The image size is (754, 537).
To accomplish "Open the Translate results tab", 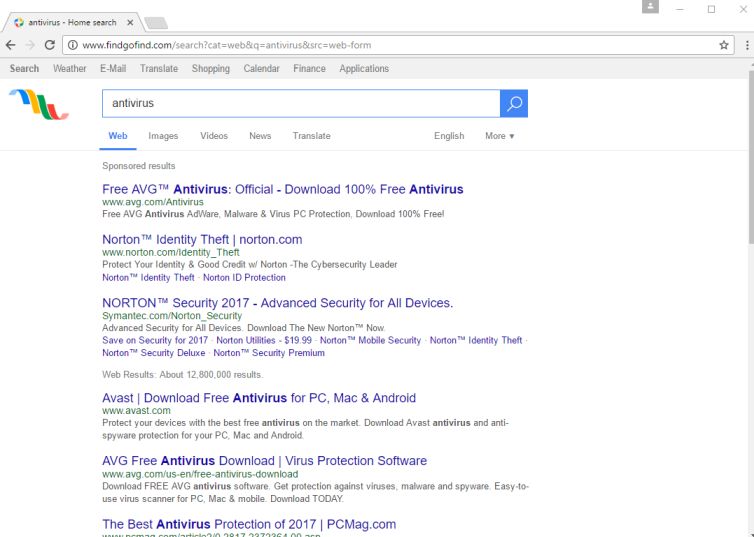I will (x=312, y=136).
